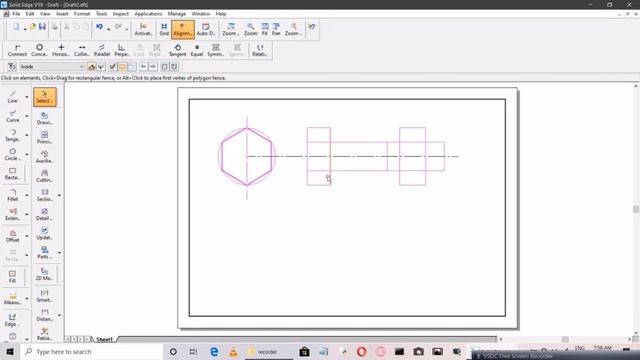Open VLC media player from taskbar
The height and width of the screenshot is (360, 640).
pyautogui.click(x=233, y=351)
